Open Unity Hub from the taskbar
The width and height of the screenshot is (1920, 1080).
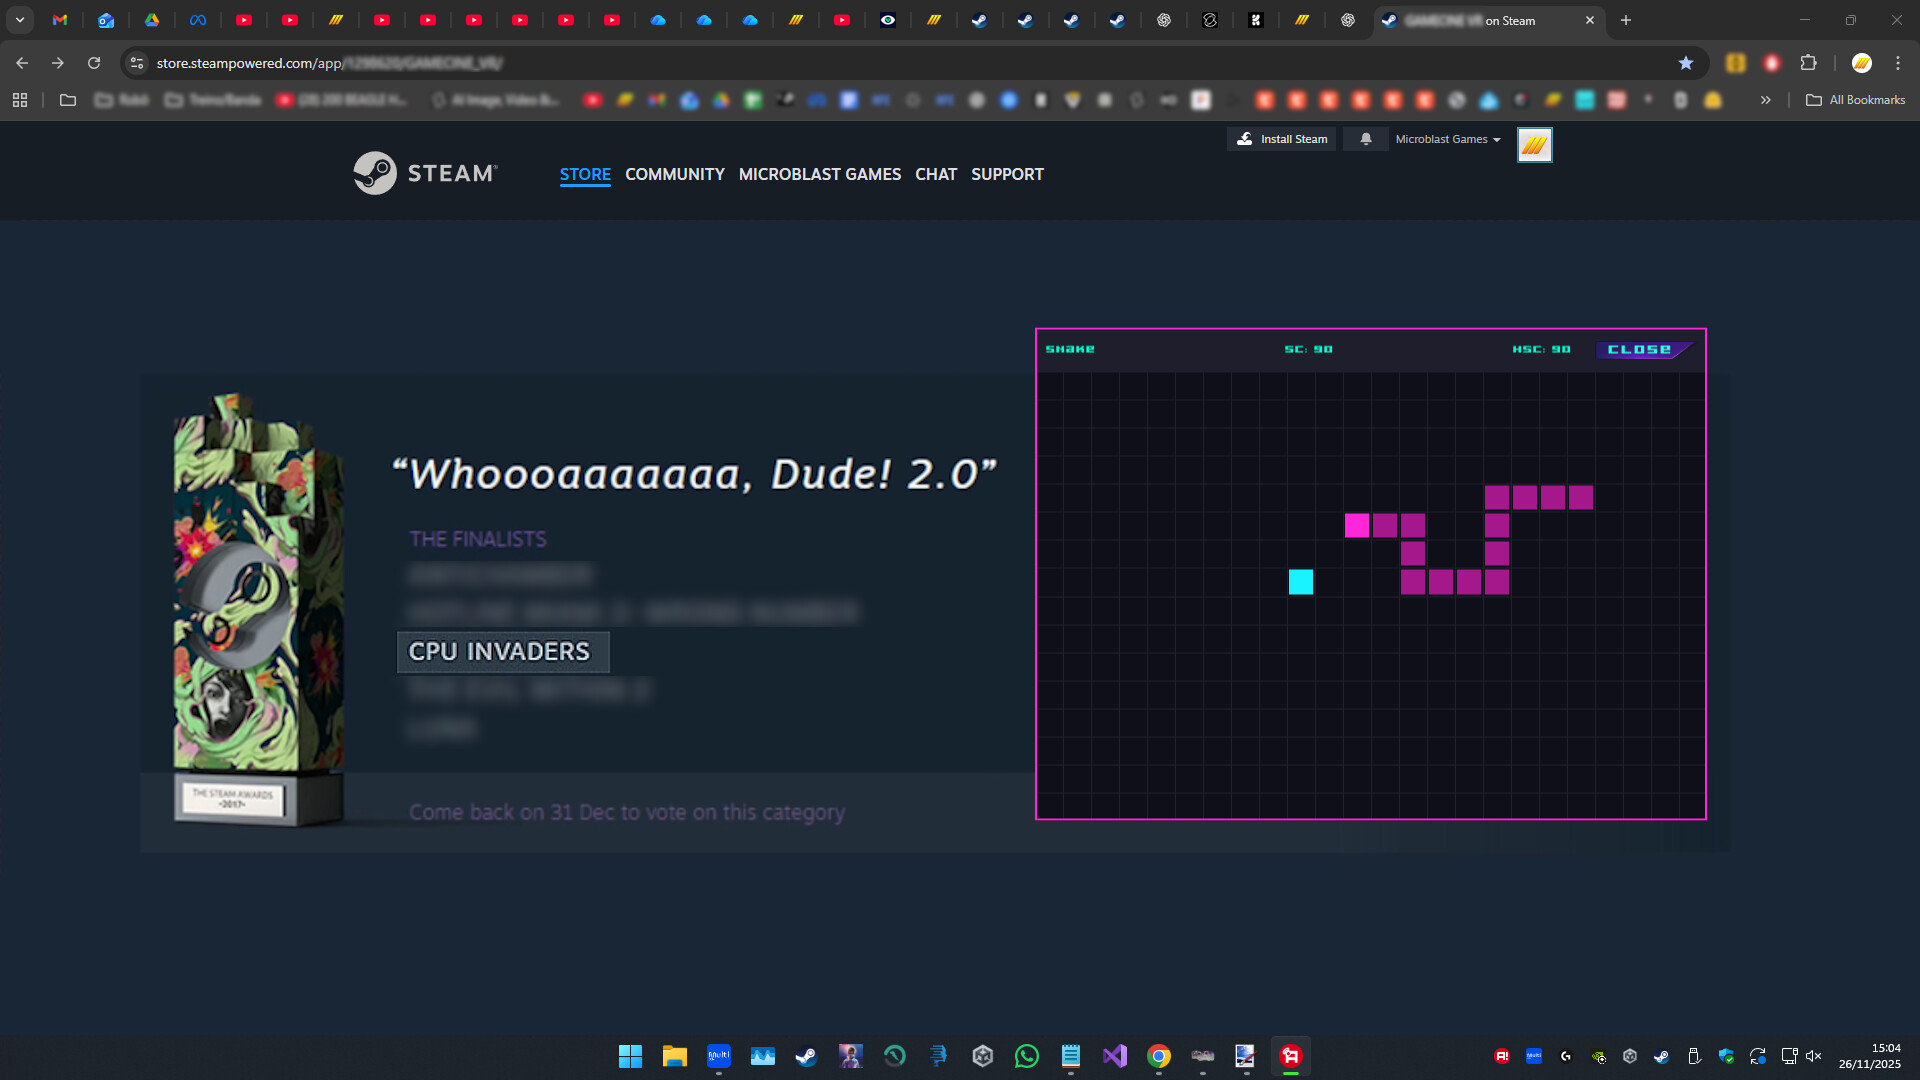983,1056
